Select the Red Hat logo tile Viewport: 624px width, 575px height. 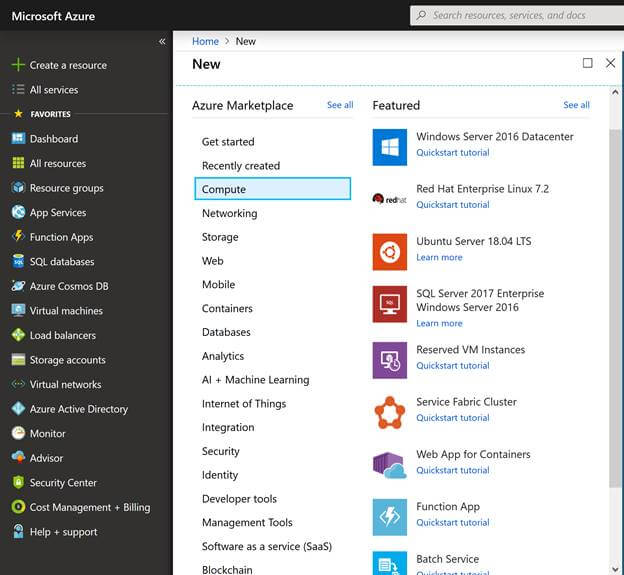tap(390, 199)
